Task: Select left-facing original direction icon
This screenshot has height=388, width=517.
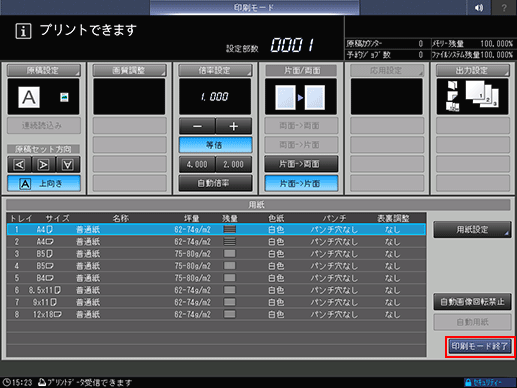Action: (x=19, y=165)
